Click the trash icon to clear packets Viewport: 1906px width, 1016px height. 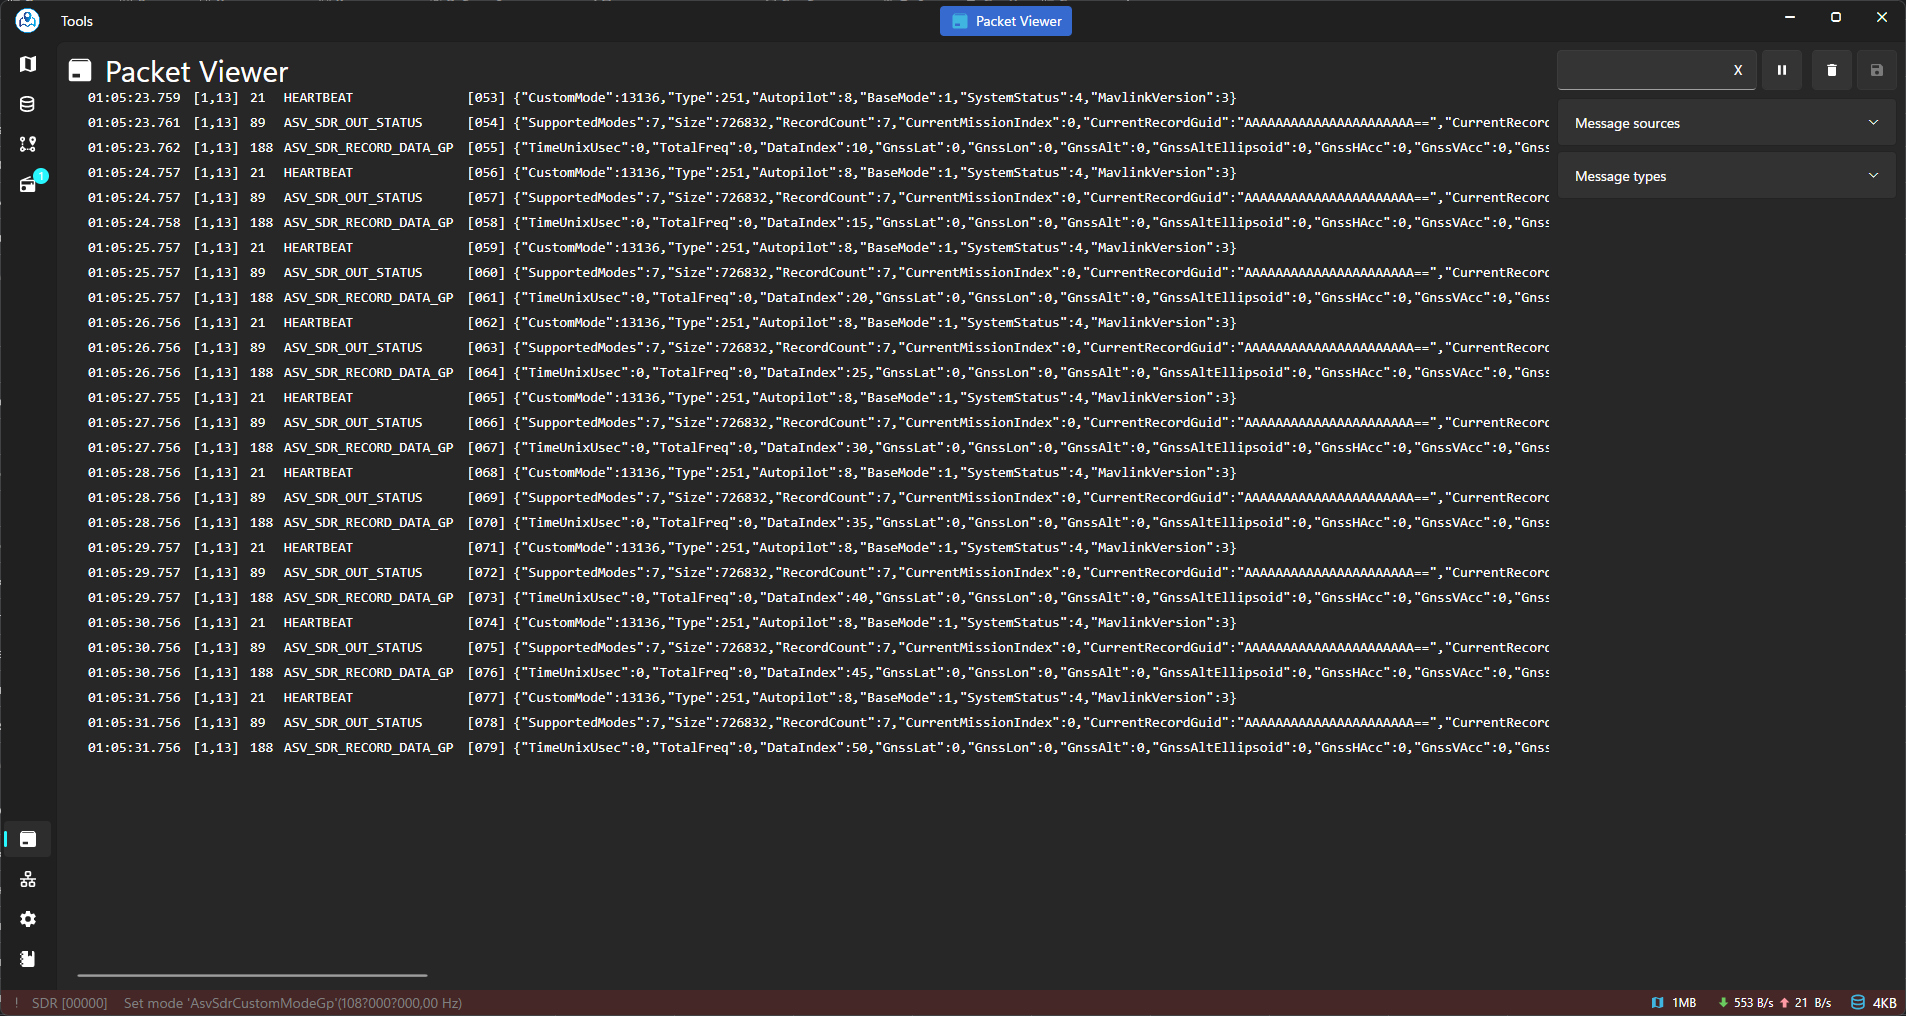pyautogui.click(x=1831, y=70)
